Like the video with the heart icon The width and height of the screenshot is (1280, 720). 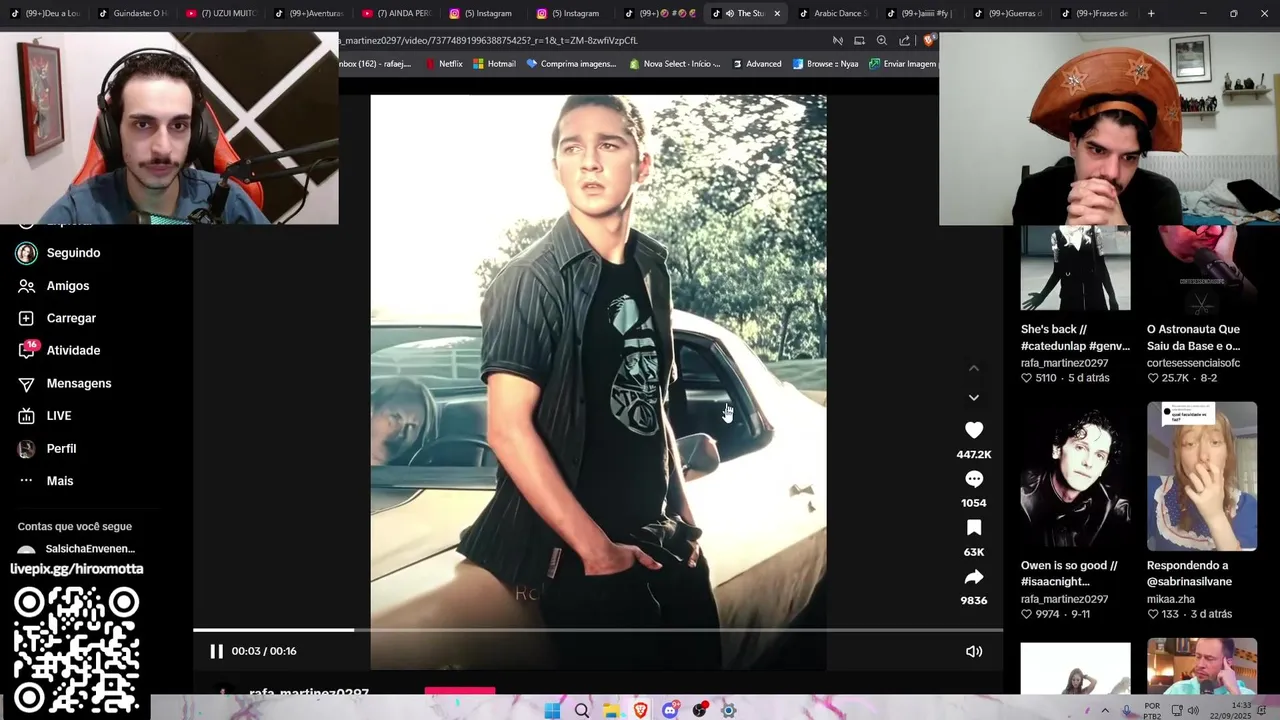click(974, 430)
